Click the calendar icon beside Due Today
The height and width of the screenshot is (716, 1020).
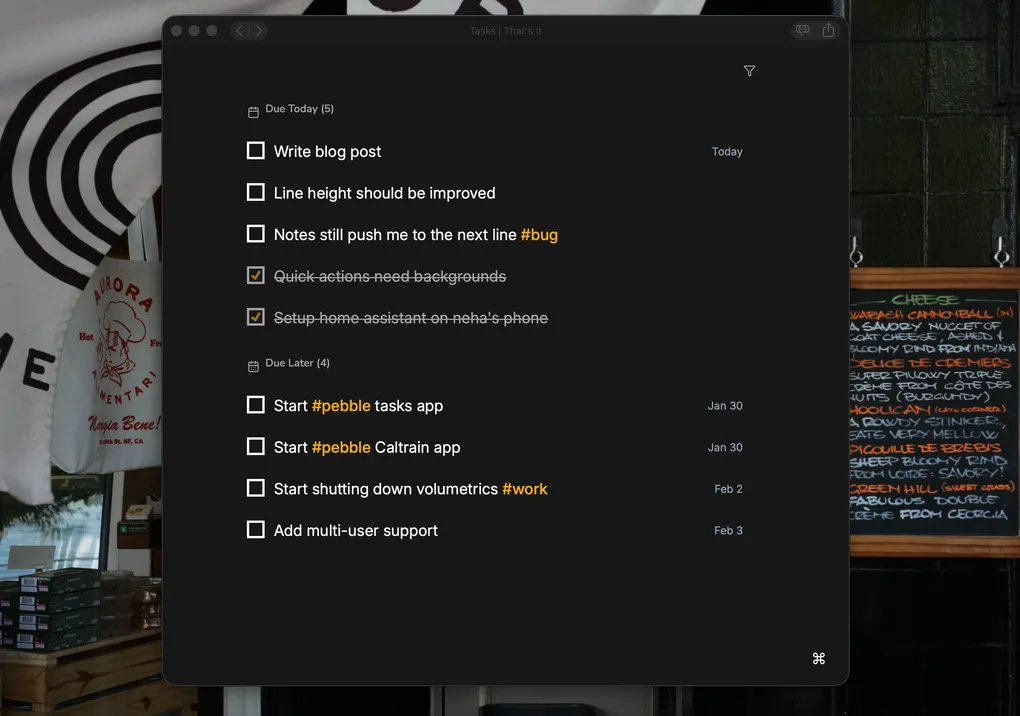pos(253,112)
